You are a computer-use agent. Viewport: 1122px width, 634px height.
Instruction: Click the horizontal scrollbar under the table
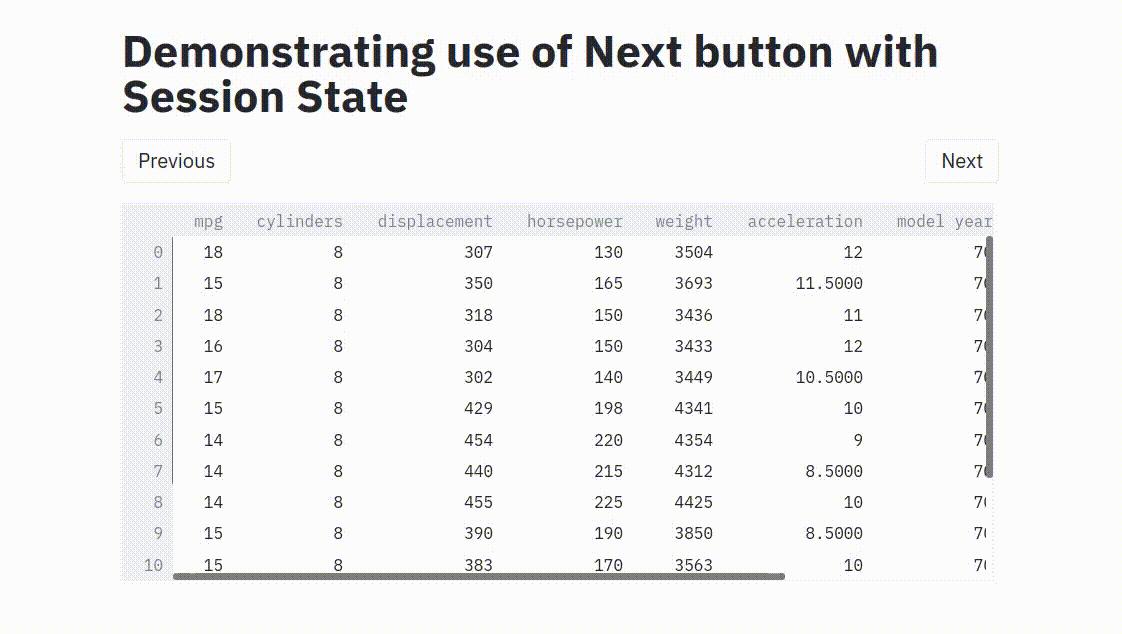478,576
